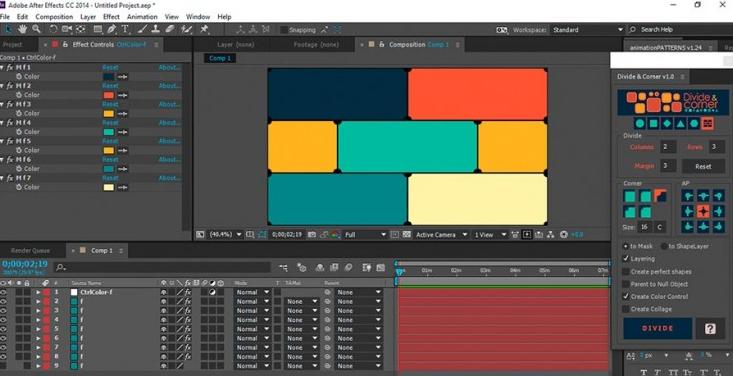Open the M f 2 orange-red color swatch

pos(108,95)
